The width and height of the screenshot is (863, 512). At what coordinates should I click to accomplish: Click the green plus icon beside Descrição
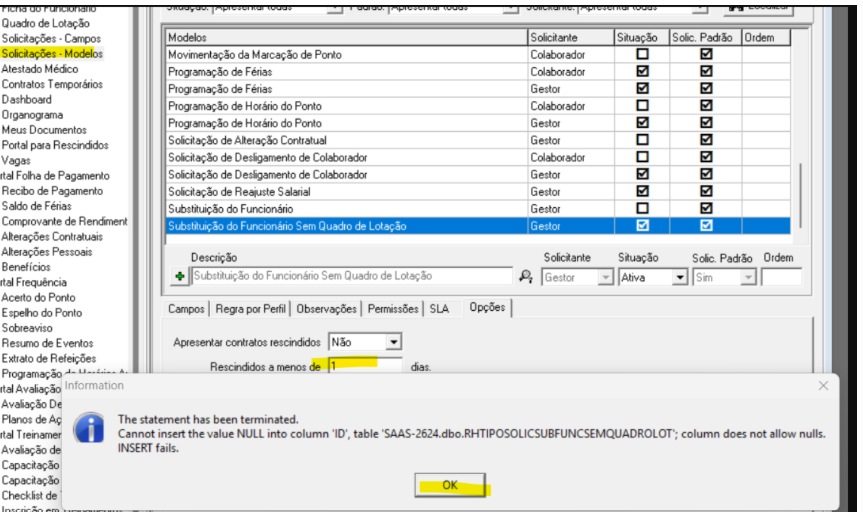tap(180, 277)
